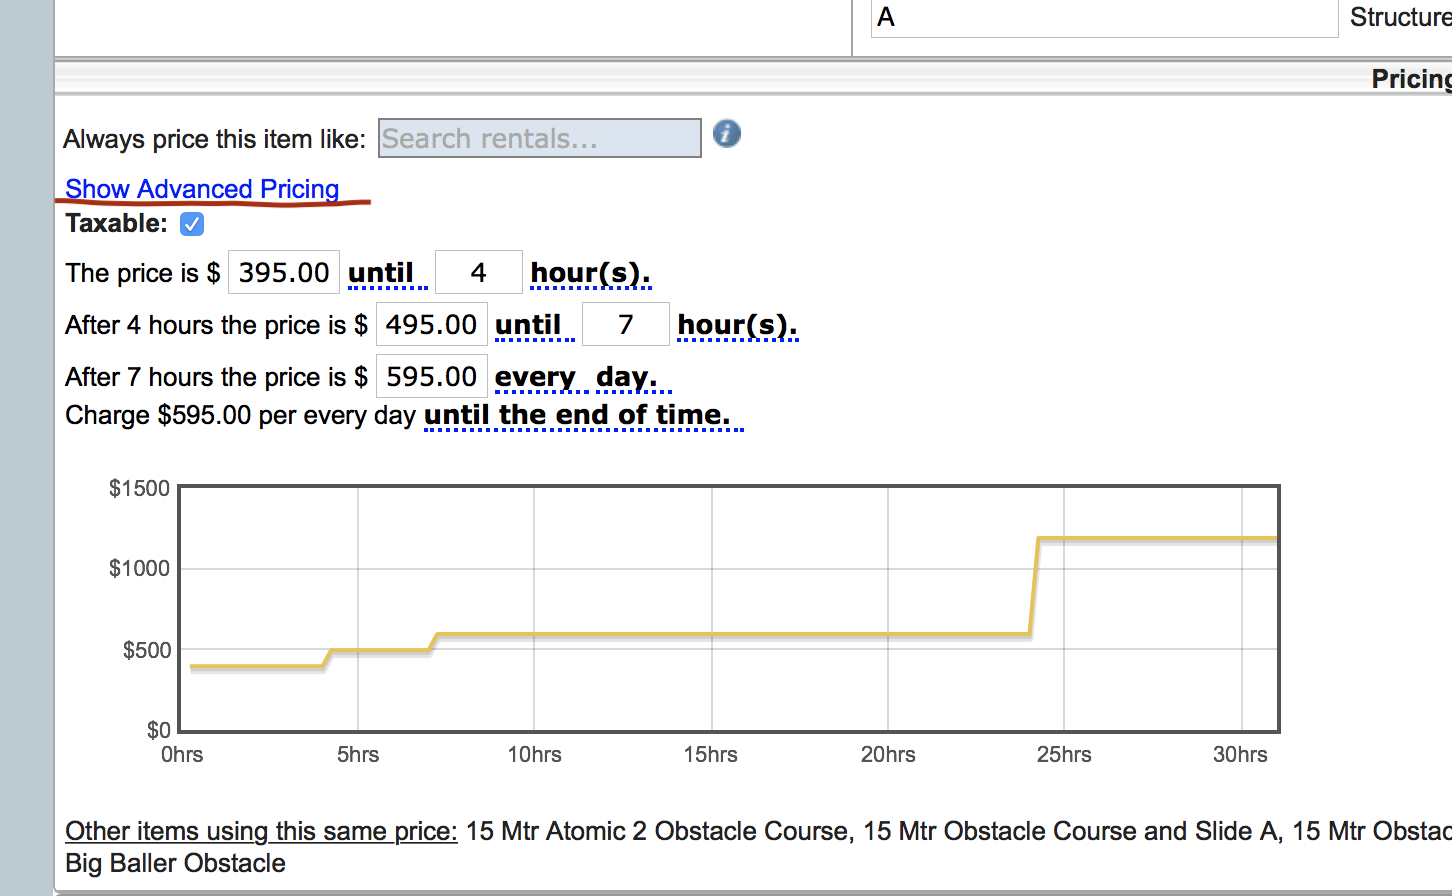Image resolution: width=1452 pixels, height=896 pixels.
Task: Open the 'hour(s).' unit selector after 4
Action: click(x=590, y=273)
